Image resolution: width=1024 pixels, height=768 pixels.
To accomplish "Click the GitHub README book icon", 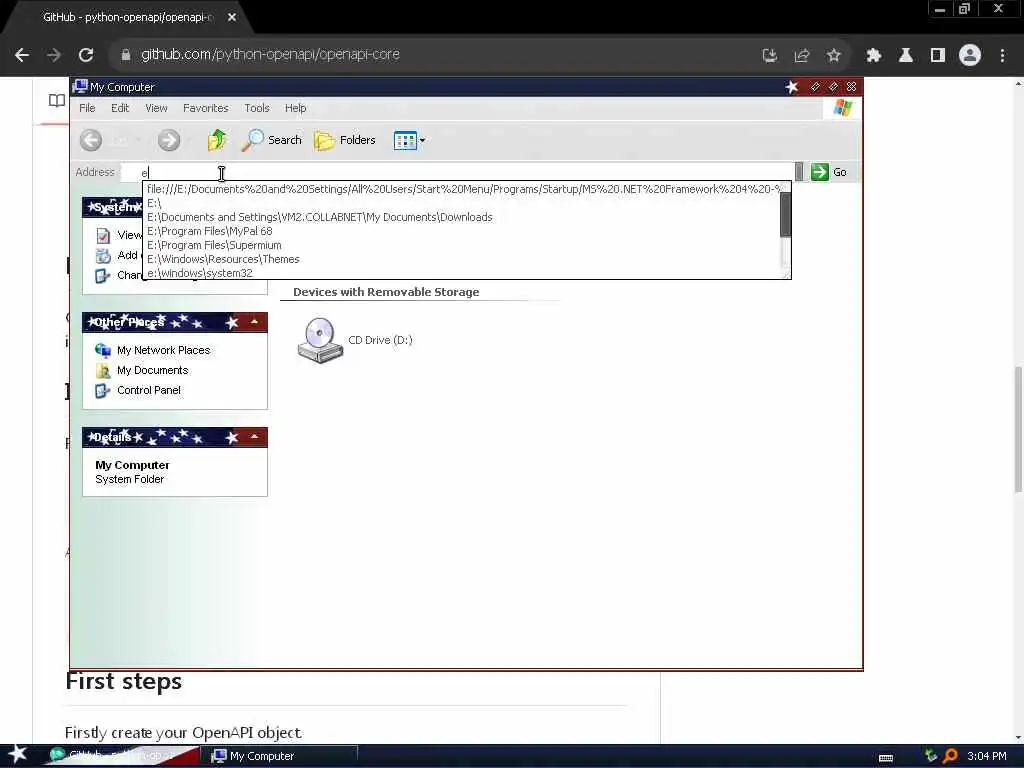I will coord(57,101).
